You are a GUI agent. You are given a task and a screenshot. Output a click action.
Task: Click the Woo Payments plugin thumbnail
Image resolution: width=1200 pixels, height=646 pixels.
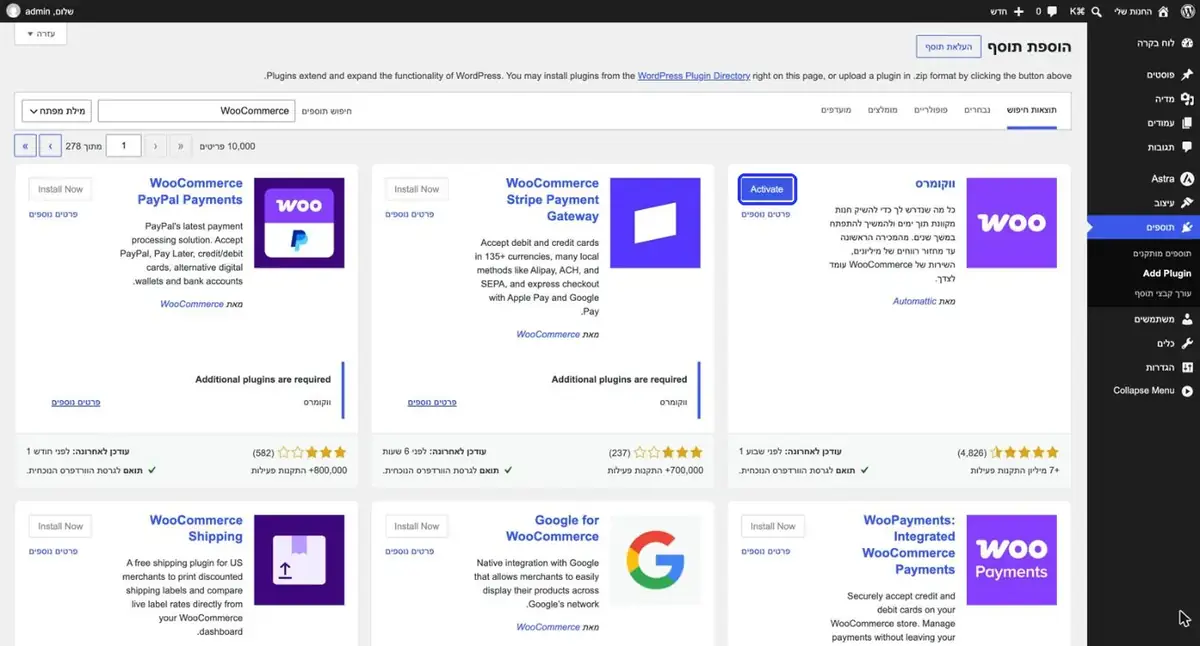1011,560
